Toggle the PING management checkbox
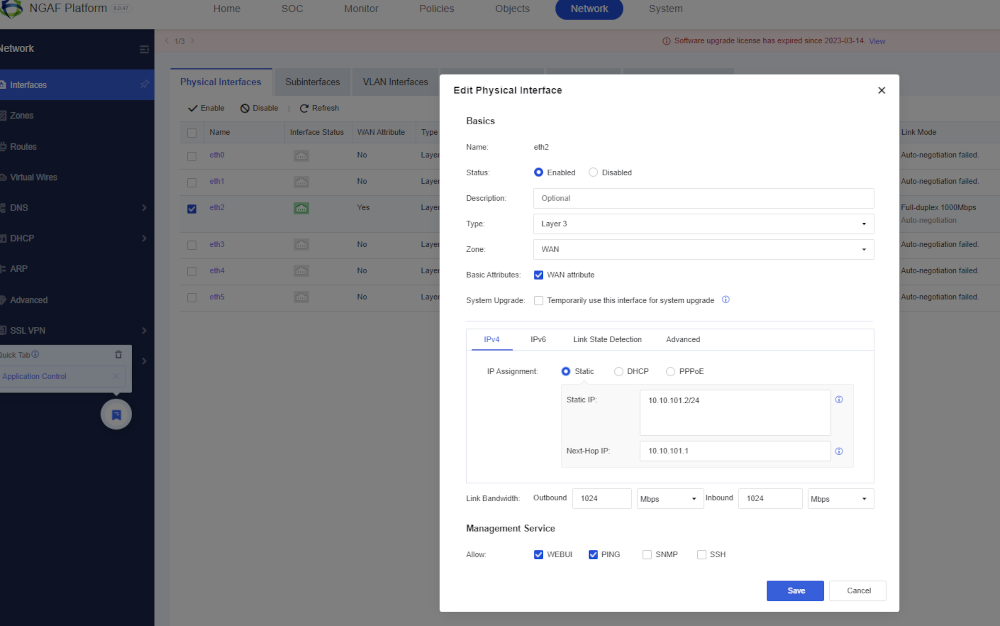1000x626 pixels. (x=593, y=555)
